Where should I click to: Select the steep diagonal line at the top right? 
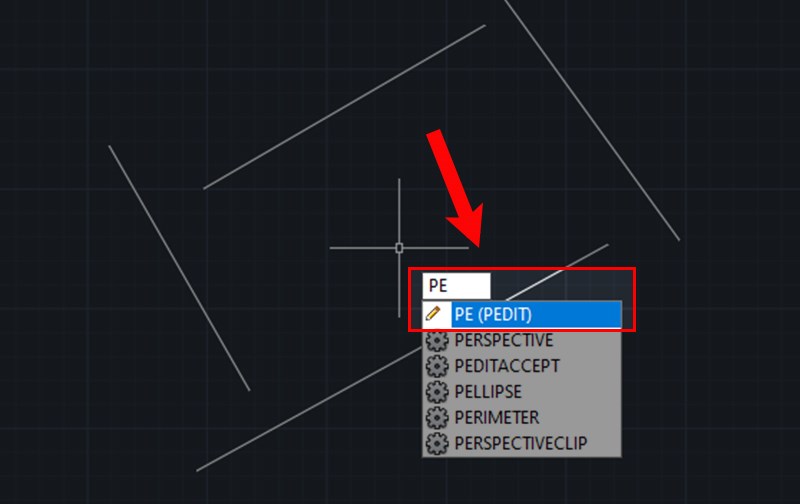point(592,120)
